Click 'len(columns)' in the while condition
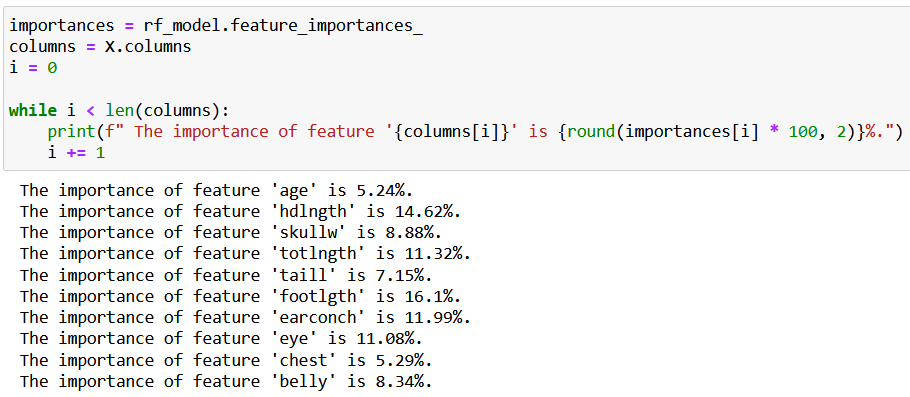The width and height of the screenshot is (910, 397). (167, 110)
